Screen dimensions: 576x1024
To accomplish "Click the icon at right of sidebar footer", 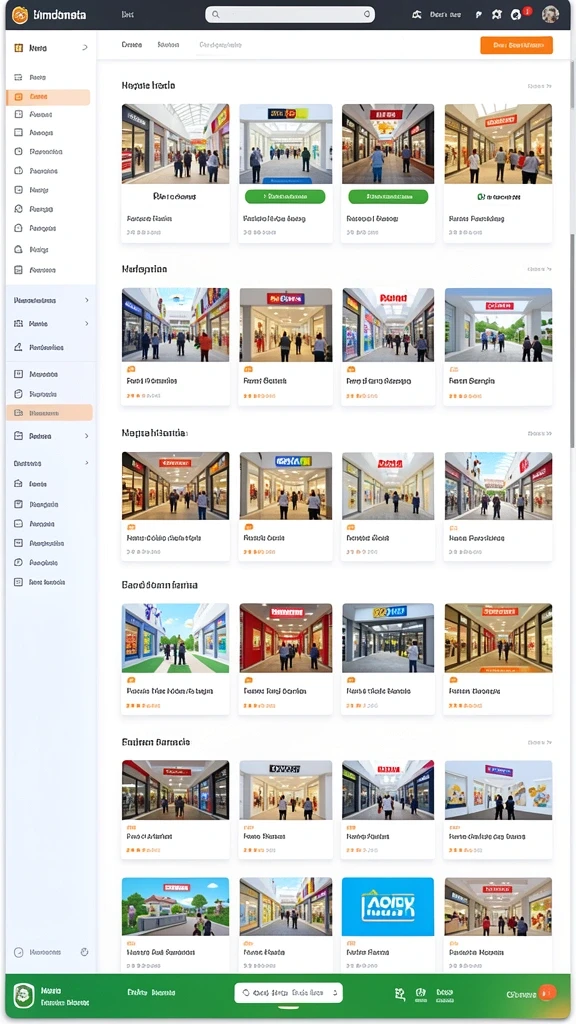I will click(x=84, y=952).
